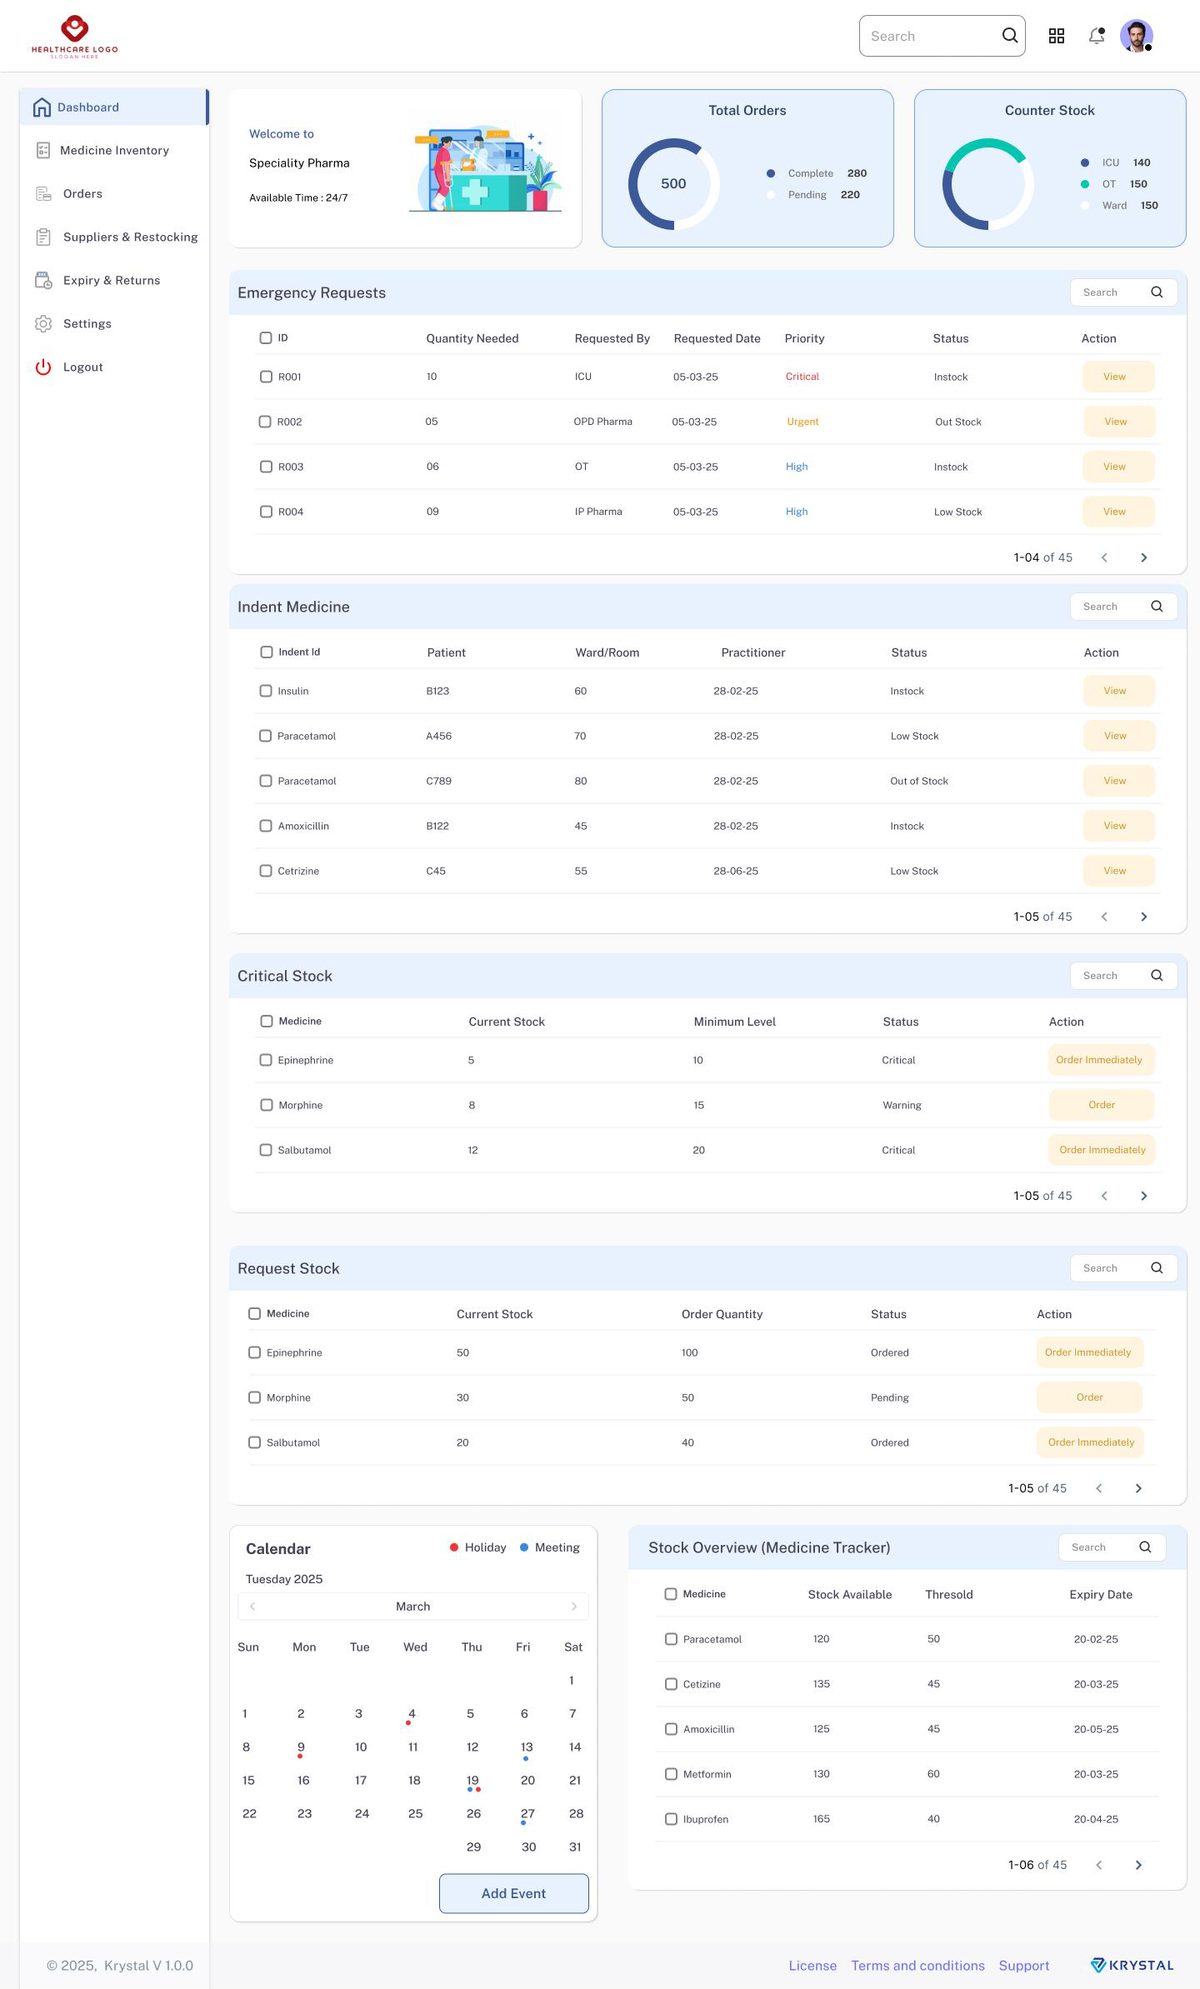Click Order for Morphine in Critical Stock
The image size is (1200, 1989).
1102,1105
